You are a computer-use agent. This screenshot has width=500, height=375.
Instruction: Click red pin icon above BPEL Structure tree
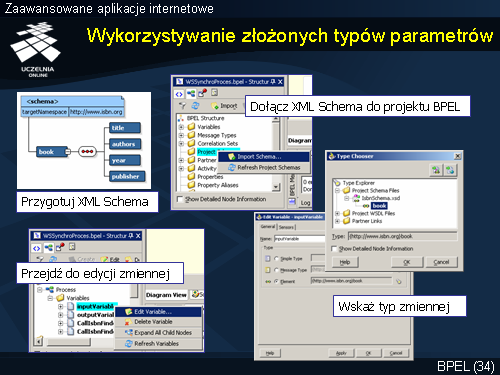202,93
